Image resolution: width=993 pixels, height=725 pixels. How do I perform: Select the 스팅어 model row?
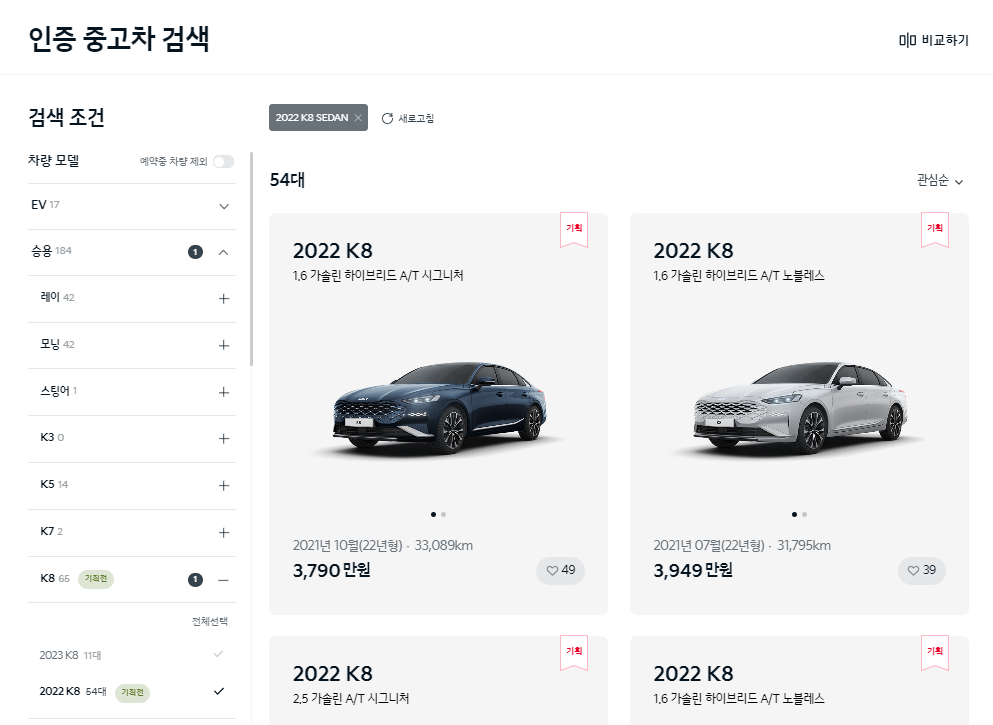[132, 392]
